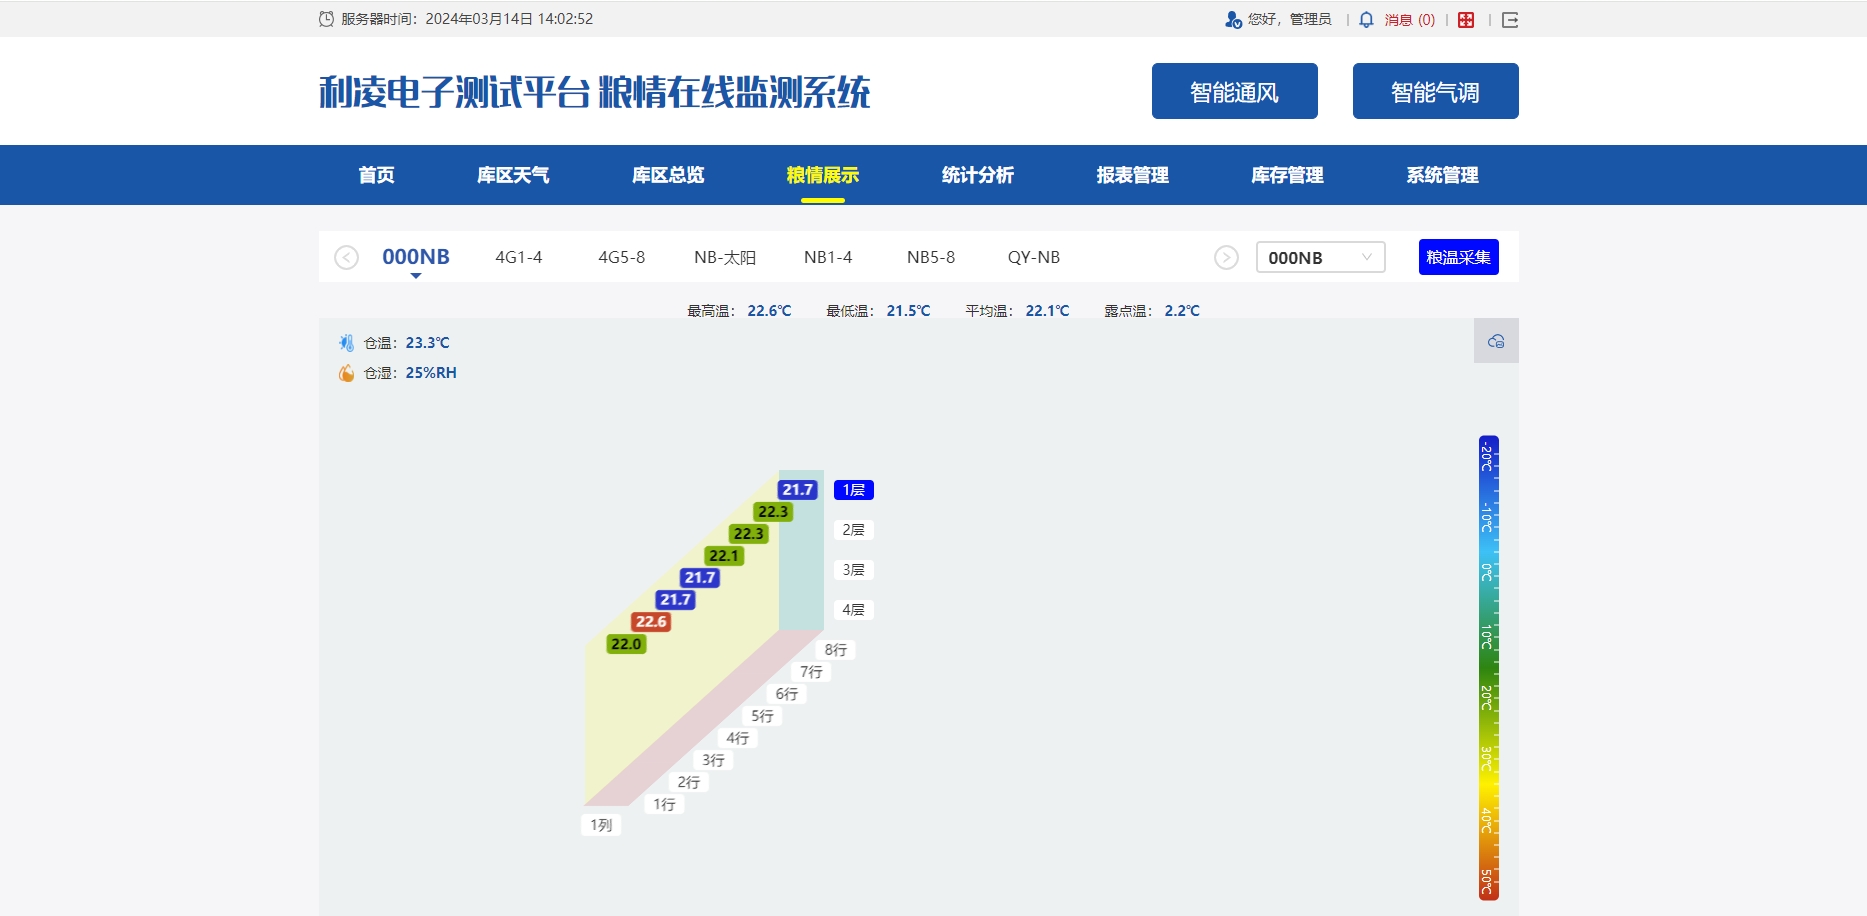Click the max temperature value 22.6℃
The image size is (1867, 916).
(x=769, y=311)
